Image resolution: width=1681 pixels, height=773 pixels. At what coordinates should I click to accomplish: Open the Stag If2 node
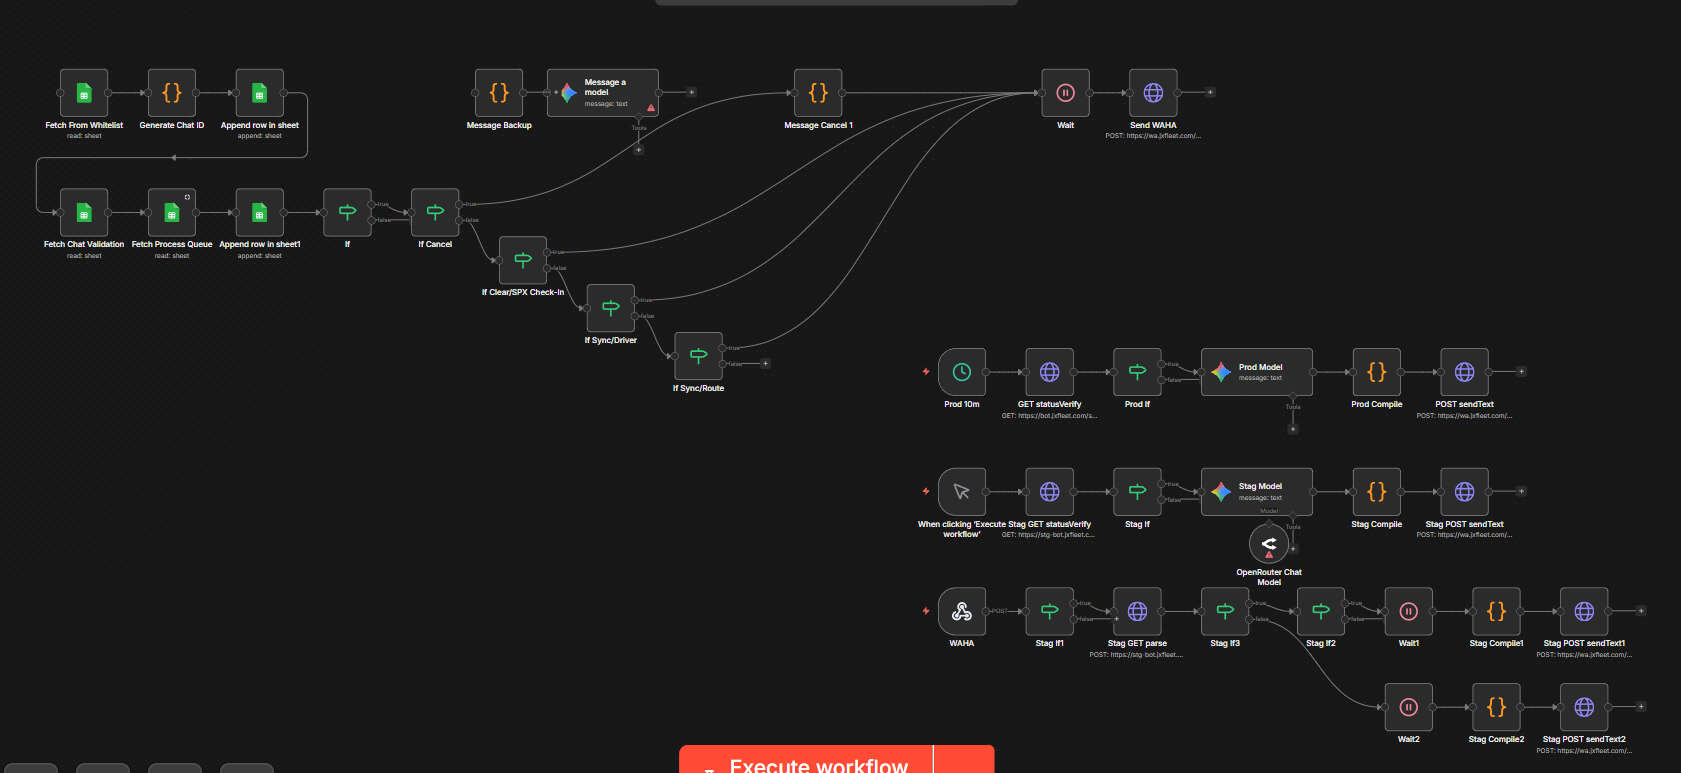[1321, 611]
